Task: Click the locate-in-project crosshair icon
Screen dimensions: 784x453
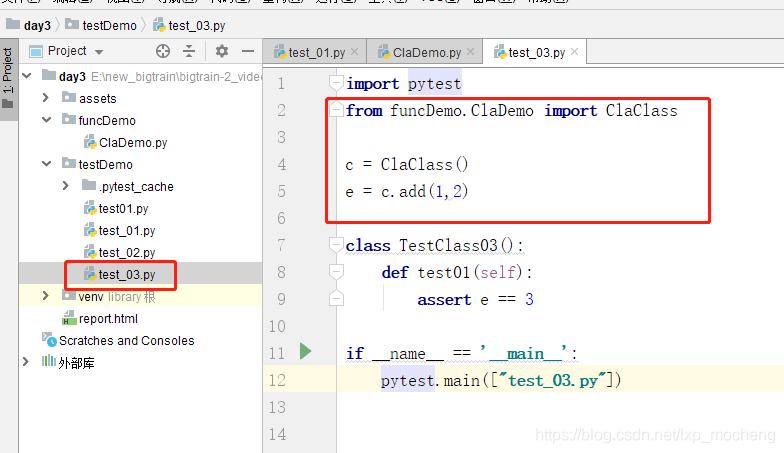Action: tap(163, 51)
